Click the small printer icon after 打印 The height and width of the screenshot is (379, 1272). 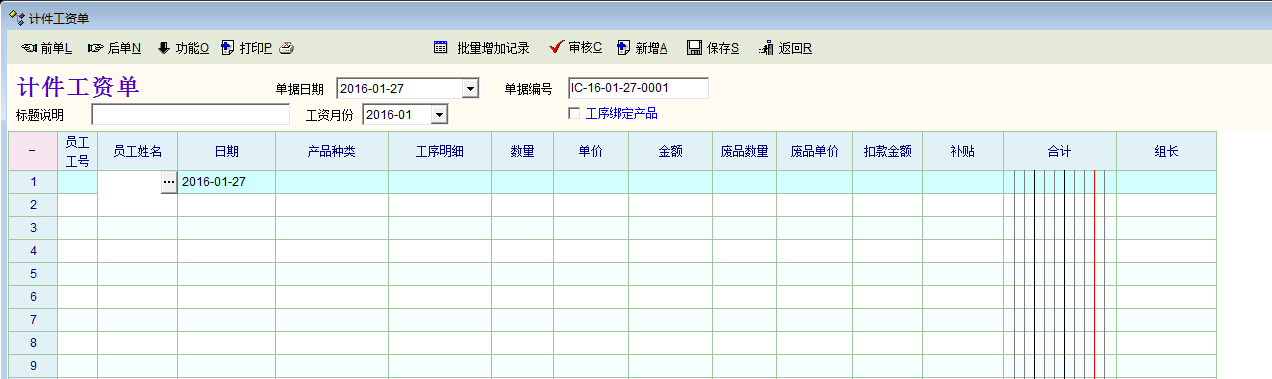[x=286, y=48]
